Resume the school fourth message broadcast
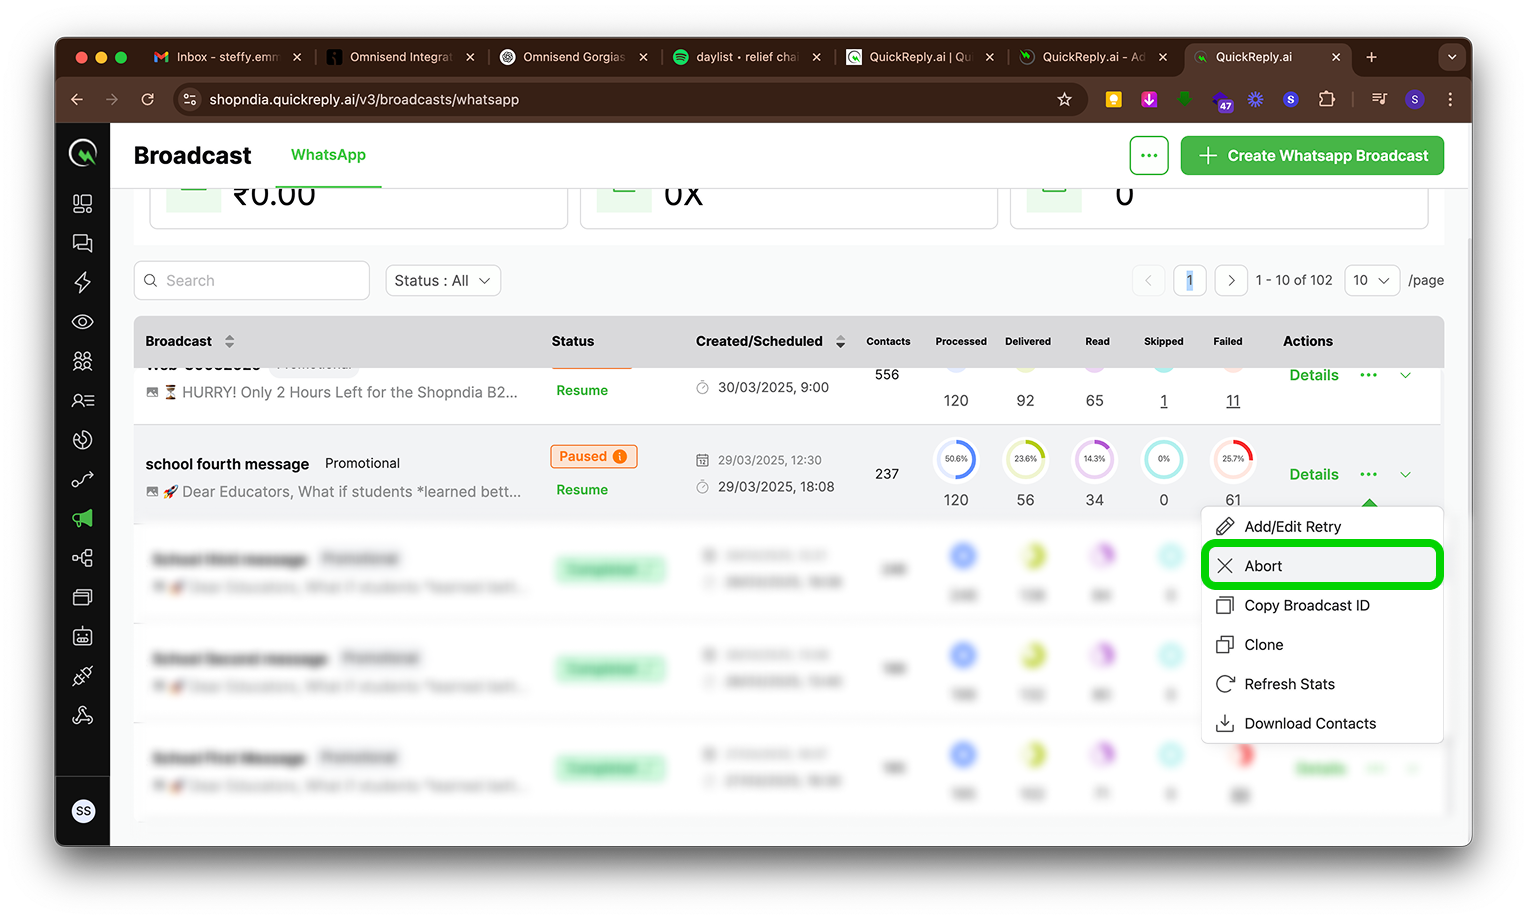This screenshot has height=919, width=1527. tap(582, 490)
